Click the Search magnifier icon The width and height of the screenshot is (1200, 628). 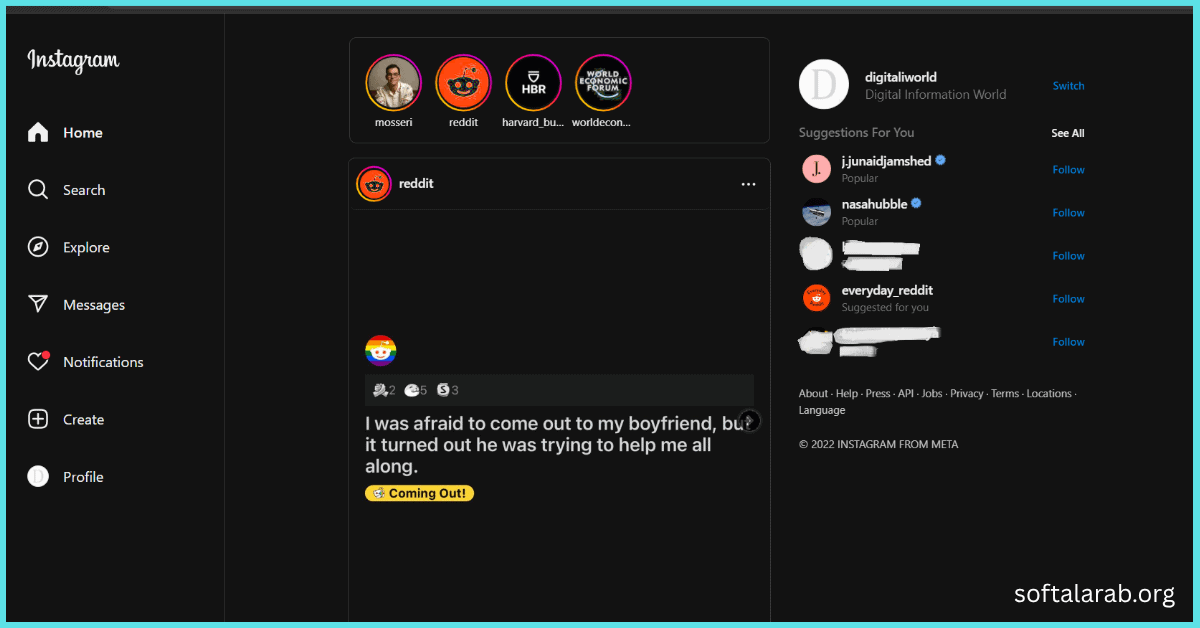[38, 190]
